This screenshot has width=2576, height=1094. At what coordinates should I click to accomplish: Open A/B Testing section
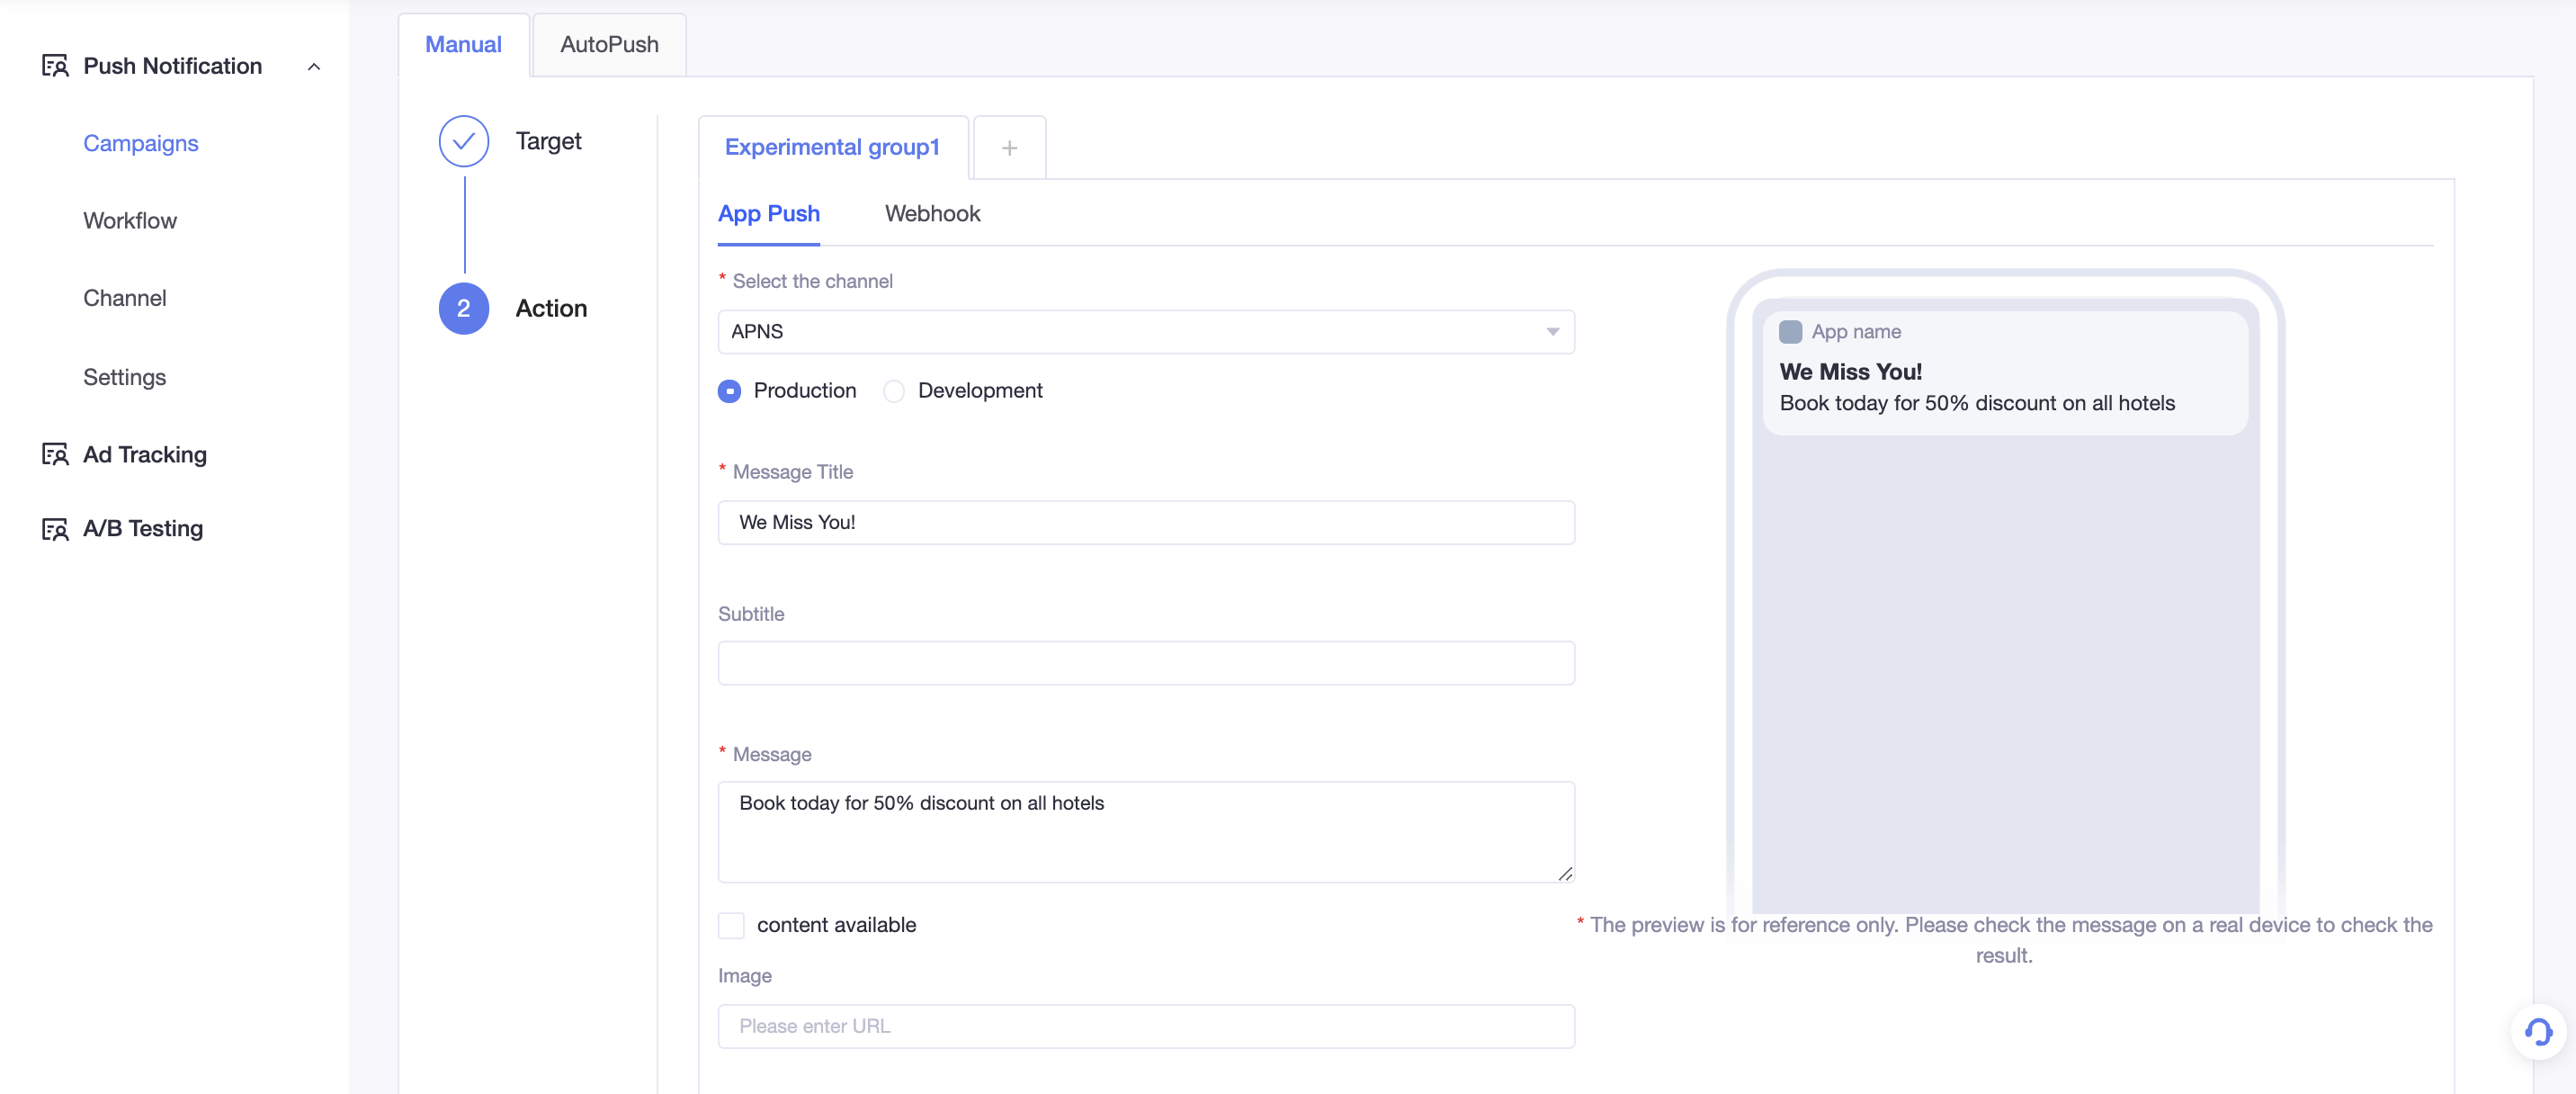point(143,529)
